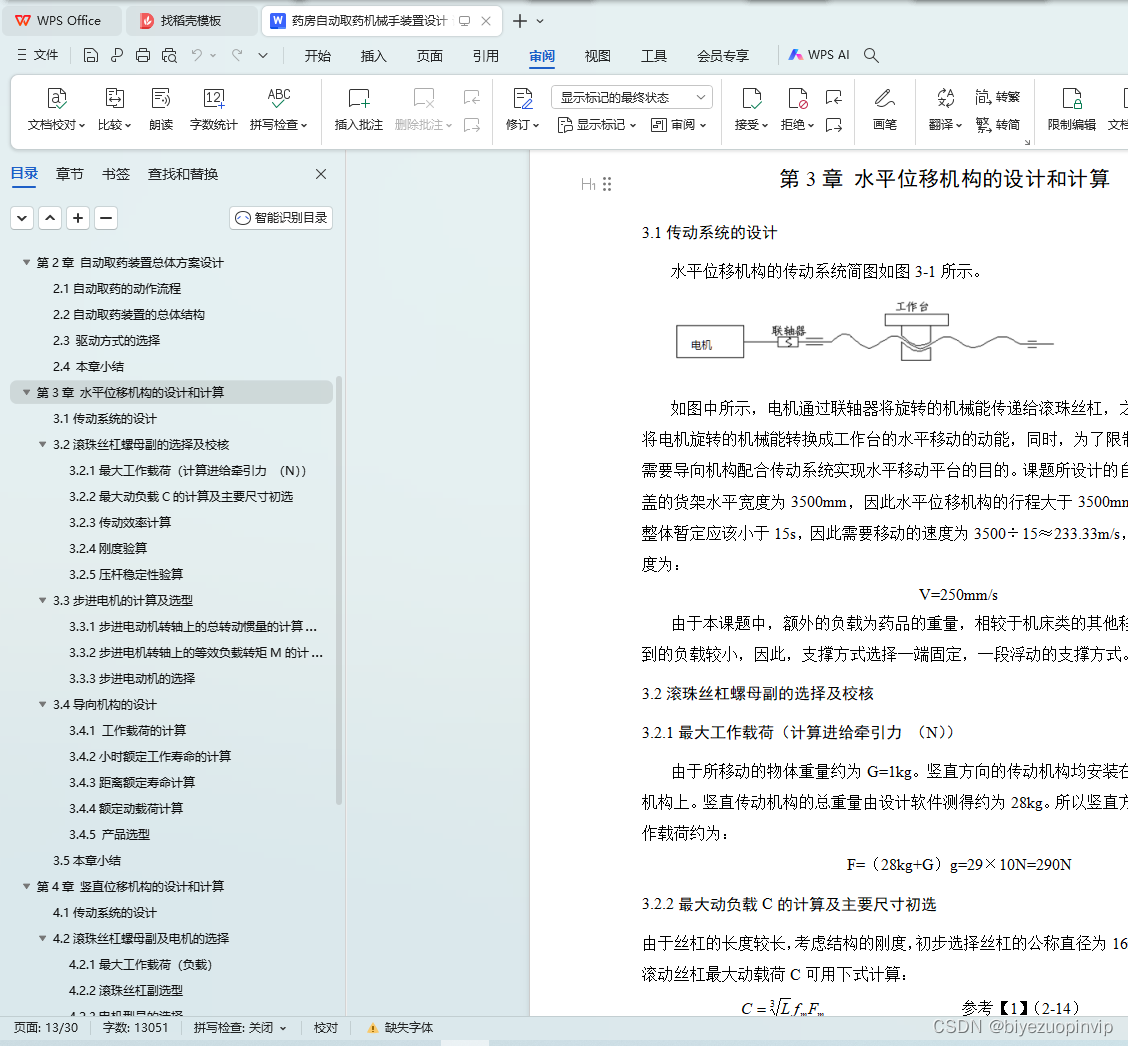Open the 会员专享 tab
Viewport: 1128px width, 1046px height.
point(722,55)
